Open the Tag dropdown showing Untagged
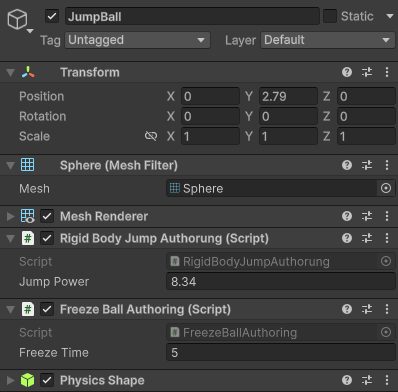 click(137, 40)
